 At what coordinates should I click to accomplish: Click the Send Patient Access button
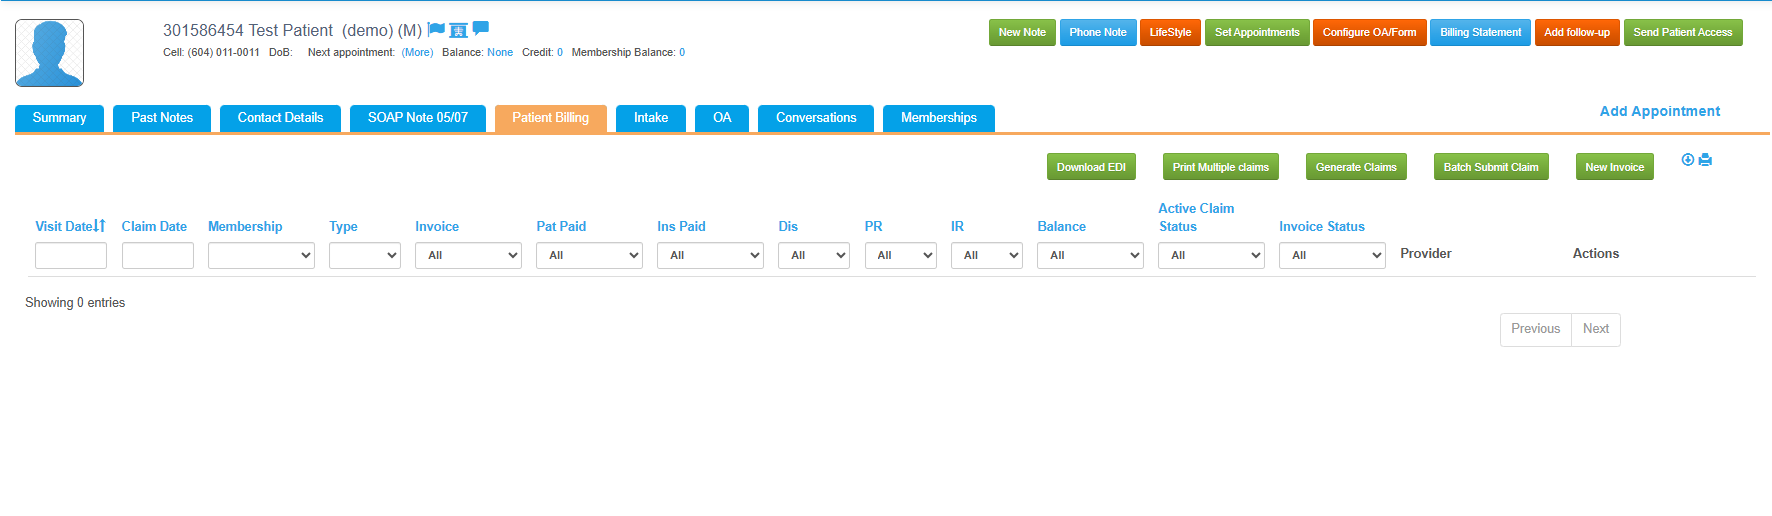(1683, 33)
